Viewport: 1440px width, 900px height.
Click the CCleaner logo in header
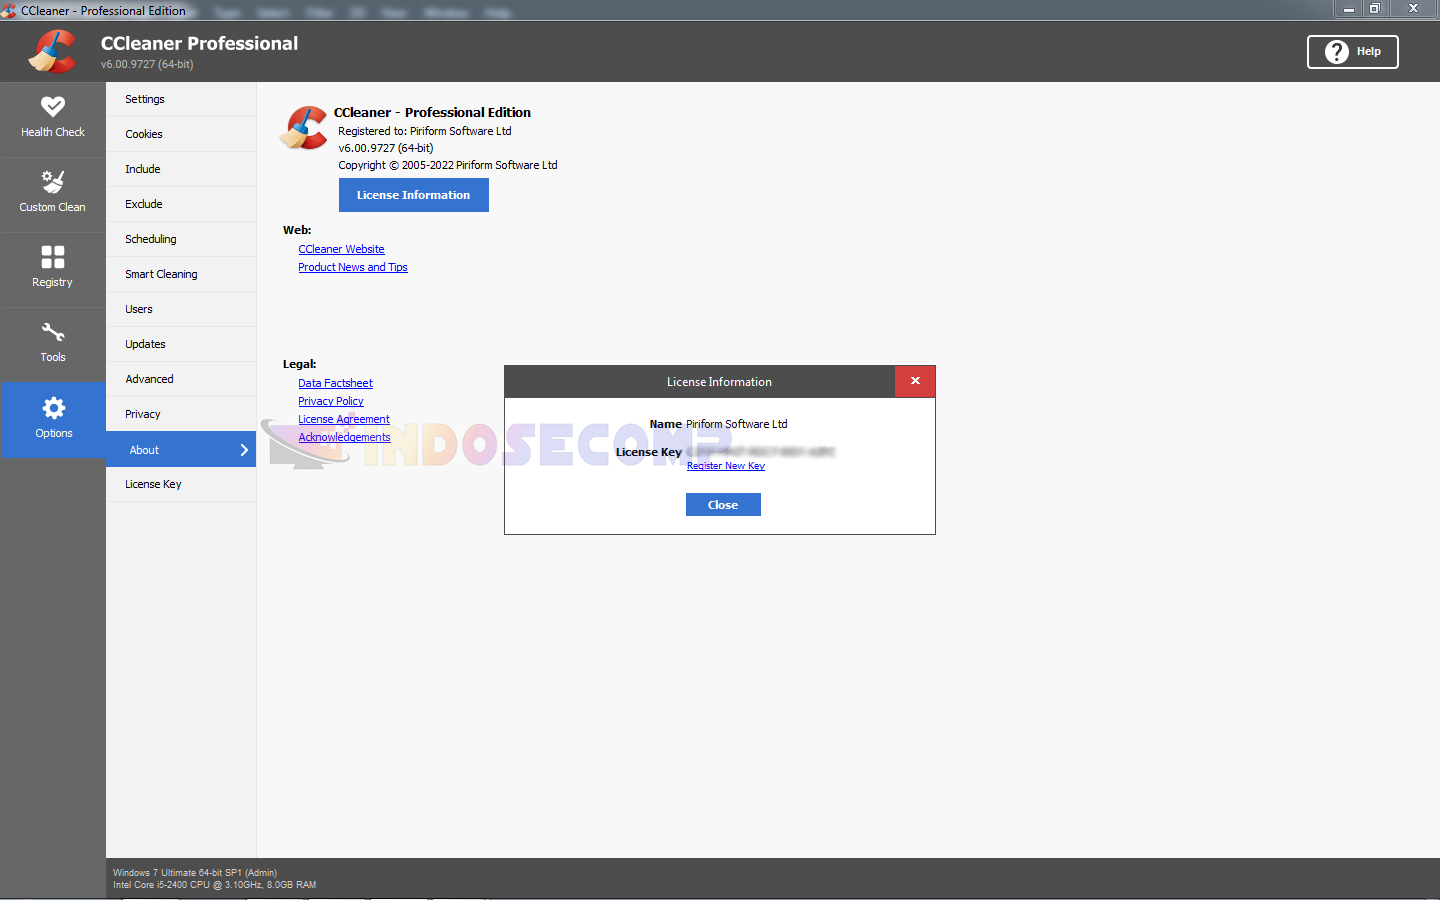52,52
